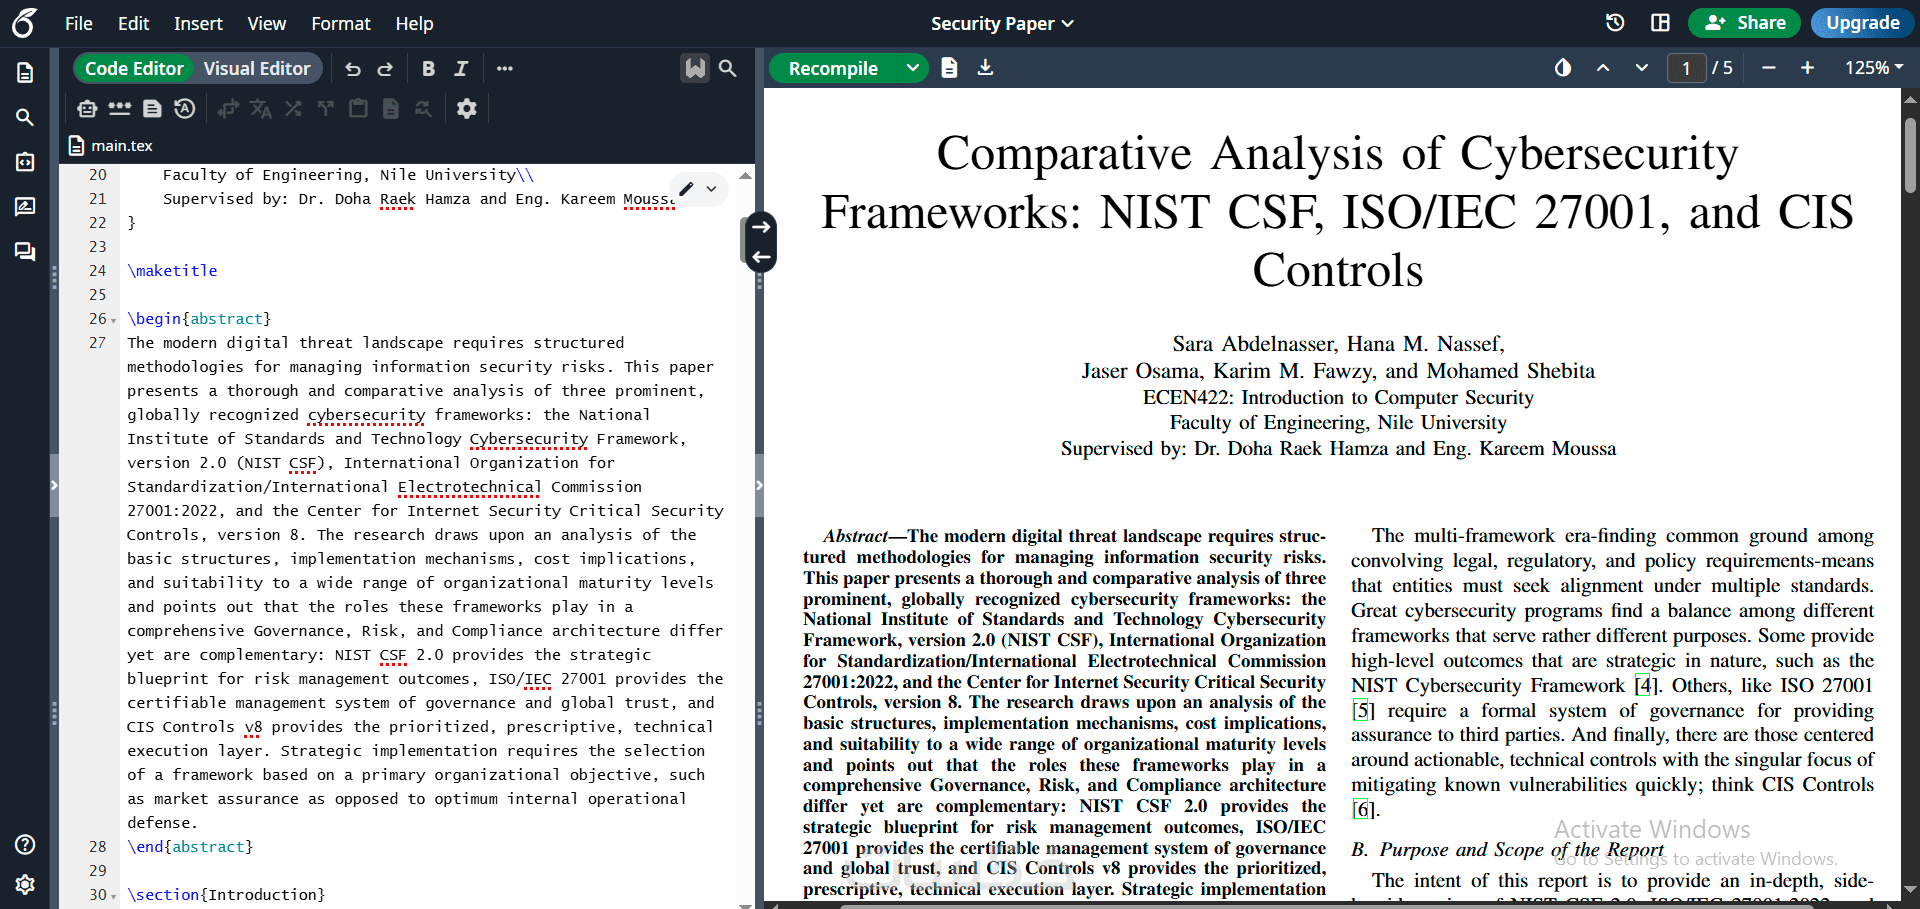Redo the last edit
Viewport: 1920px width, 909px height.
pyautogui.click(x=385, y=68)
